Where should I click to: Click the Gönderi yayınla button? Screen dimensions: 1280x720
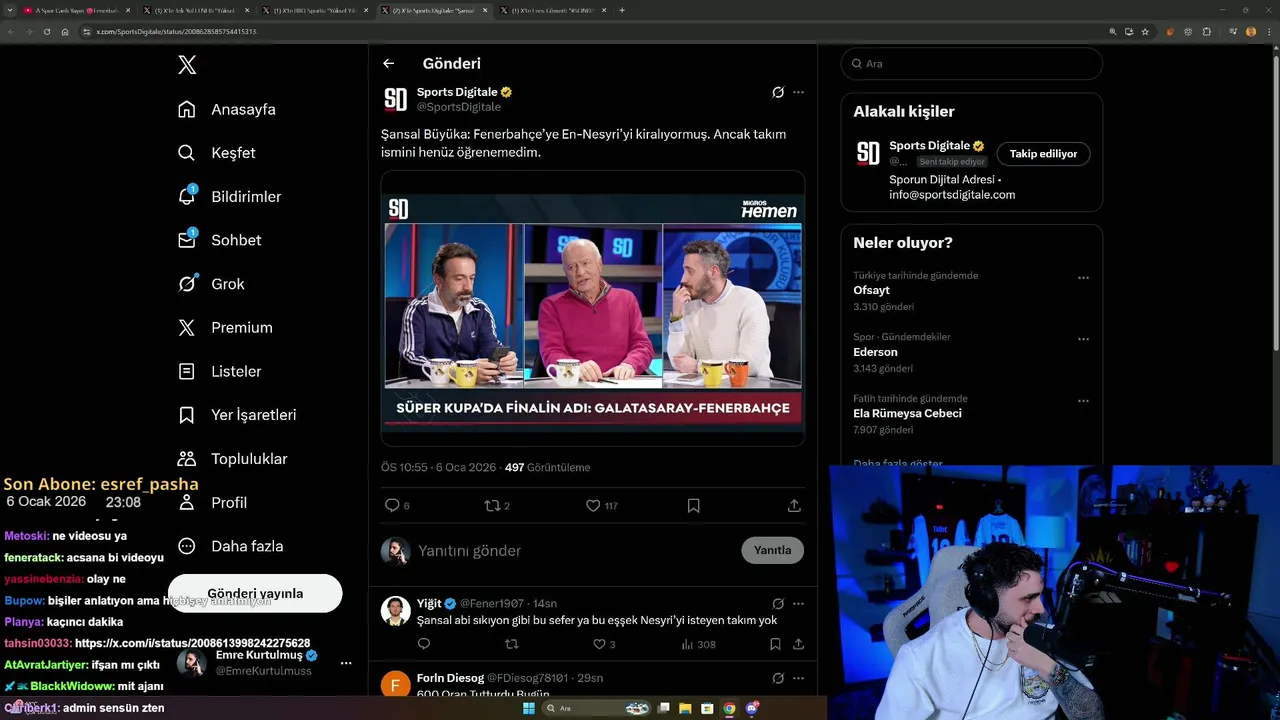(x=255, y=593)
